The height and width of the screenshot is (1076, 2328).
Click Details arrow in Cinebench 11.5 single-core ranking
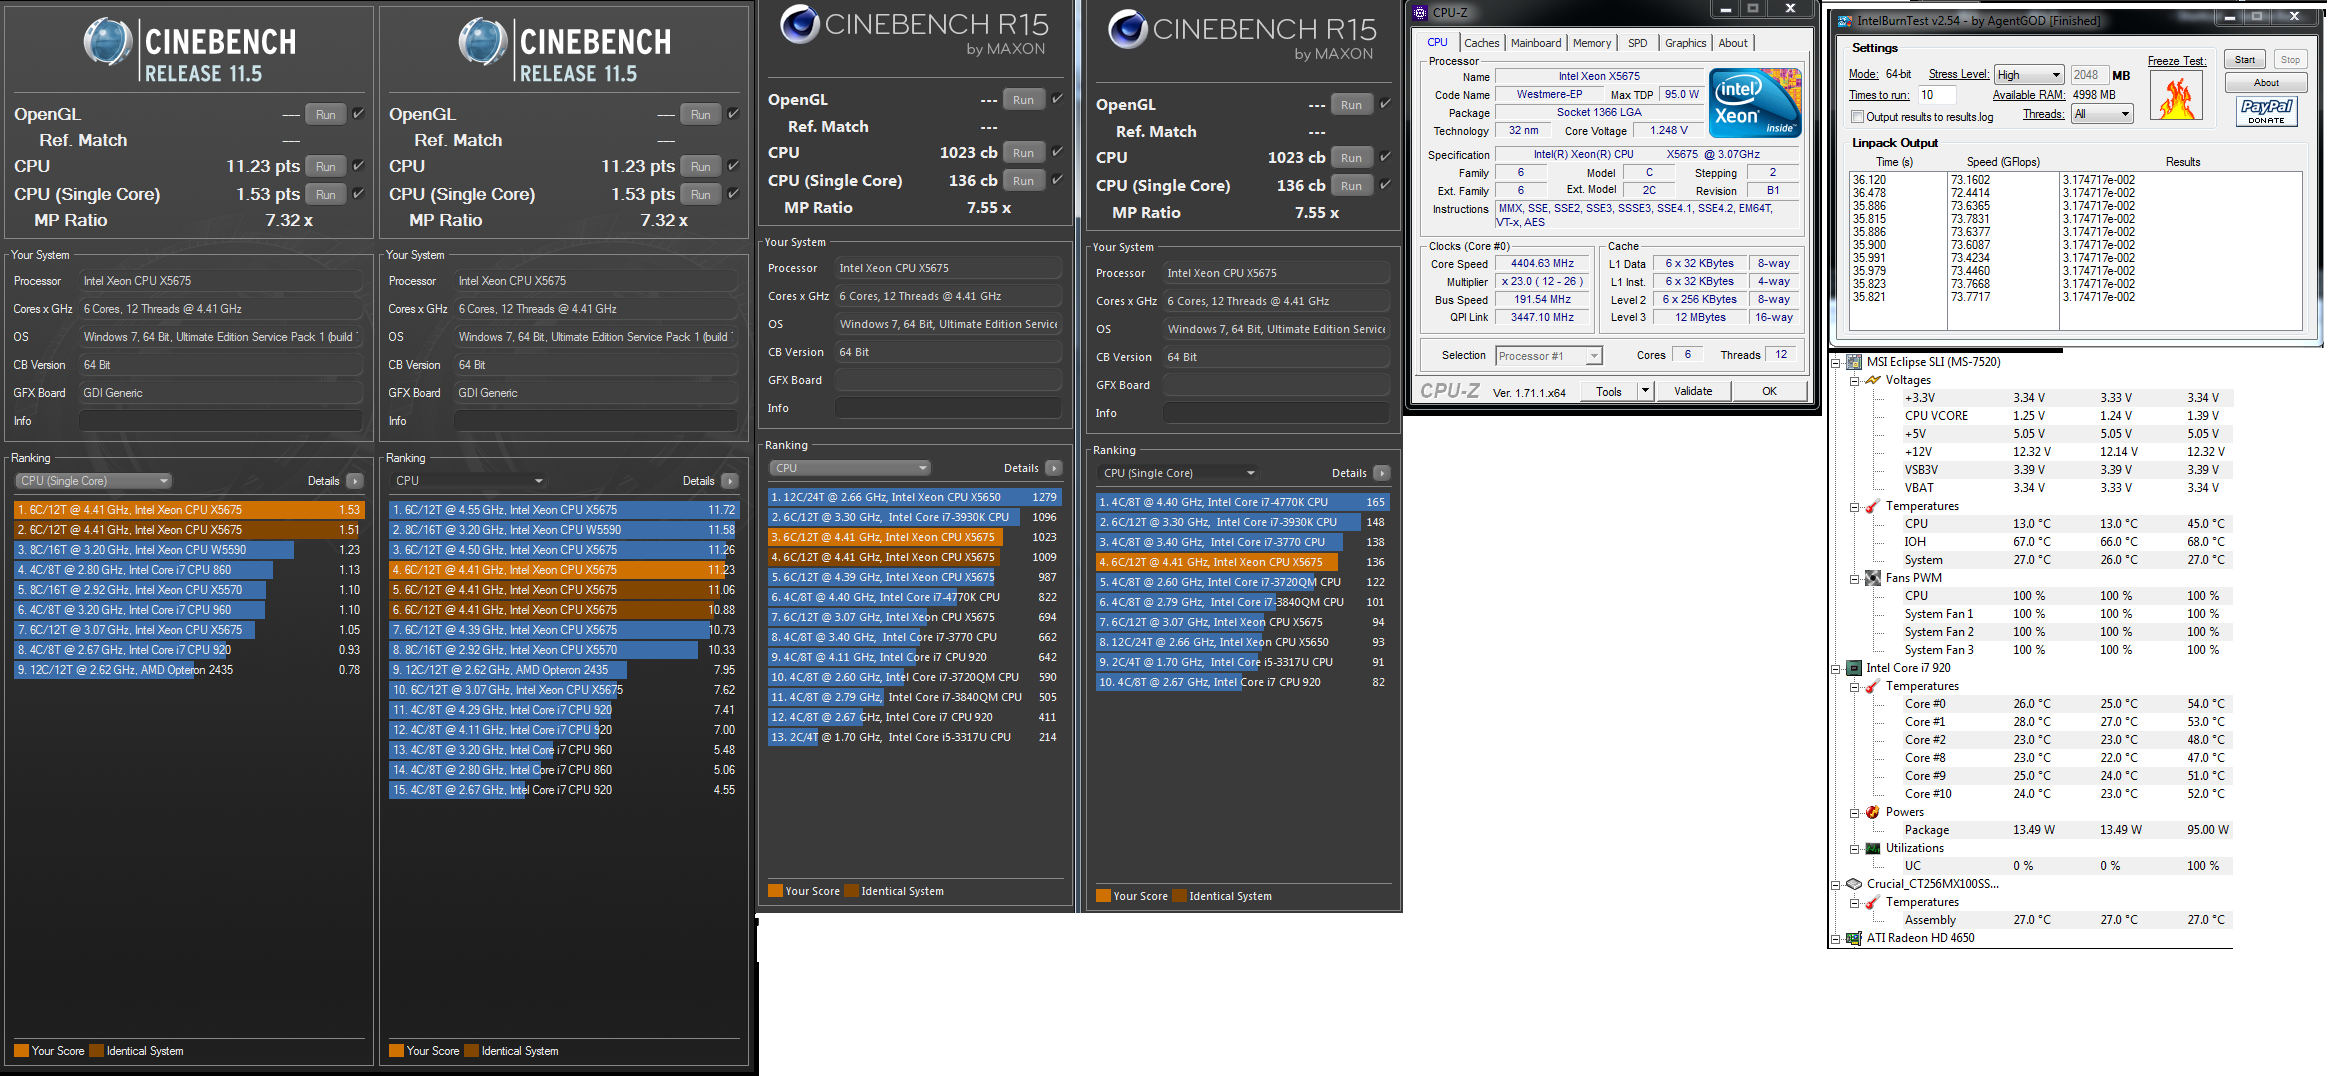coord(354,481)
